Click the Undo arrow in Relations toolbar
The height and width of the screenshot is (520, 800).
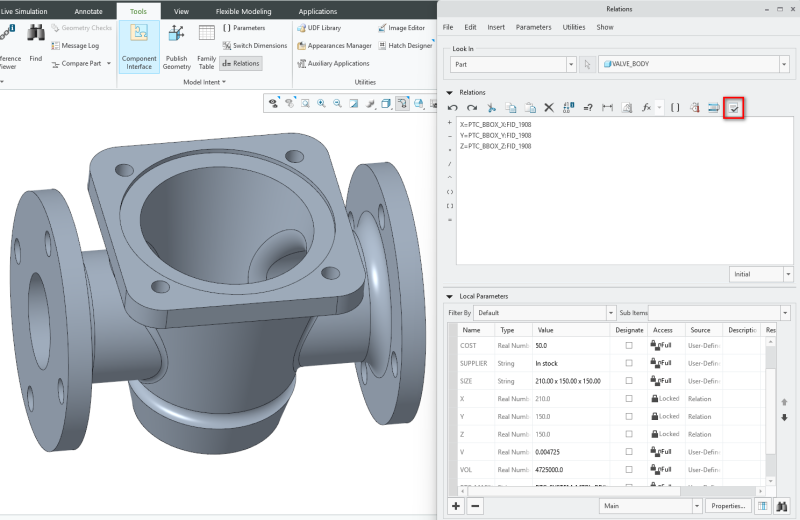(x=453, y=107)
